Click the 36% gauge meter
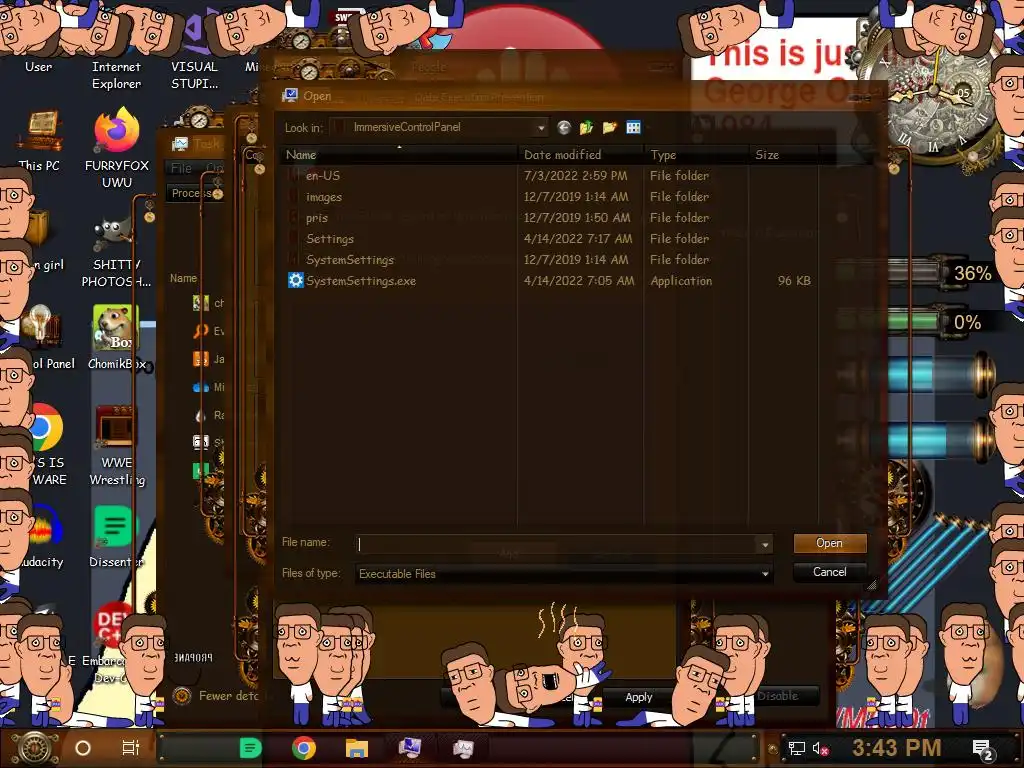Screen dimensions: 1024x768 tap(921, 273)
